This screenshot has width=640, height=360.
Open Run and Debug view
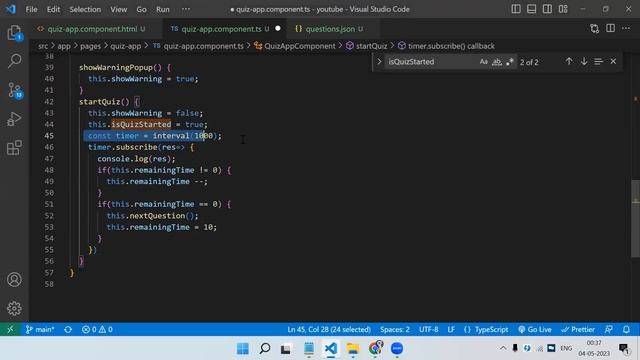(14, 119)
